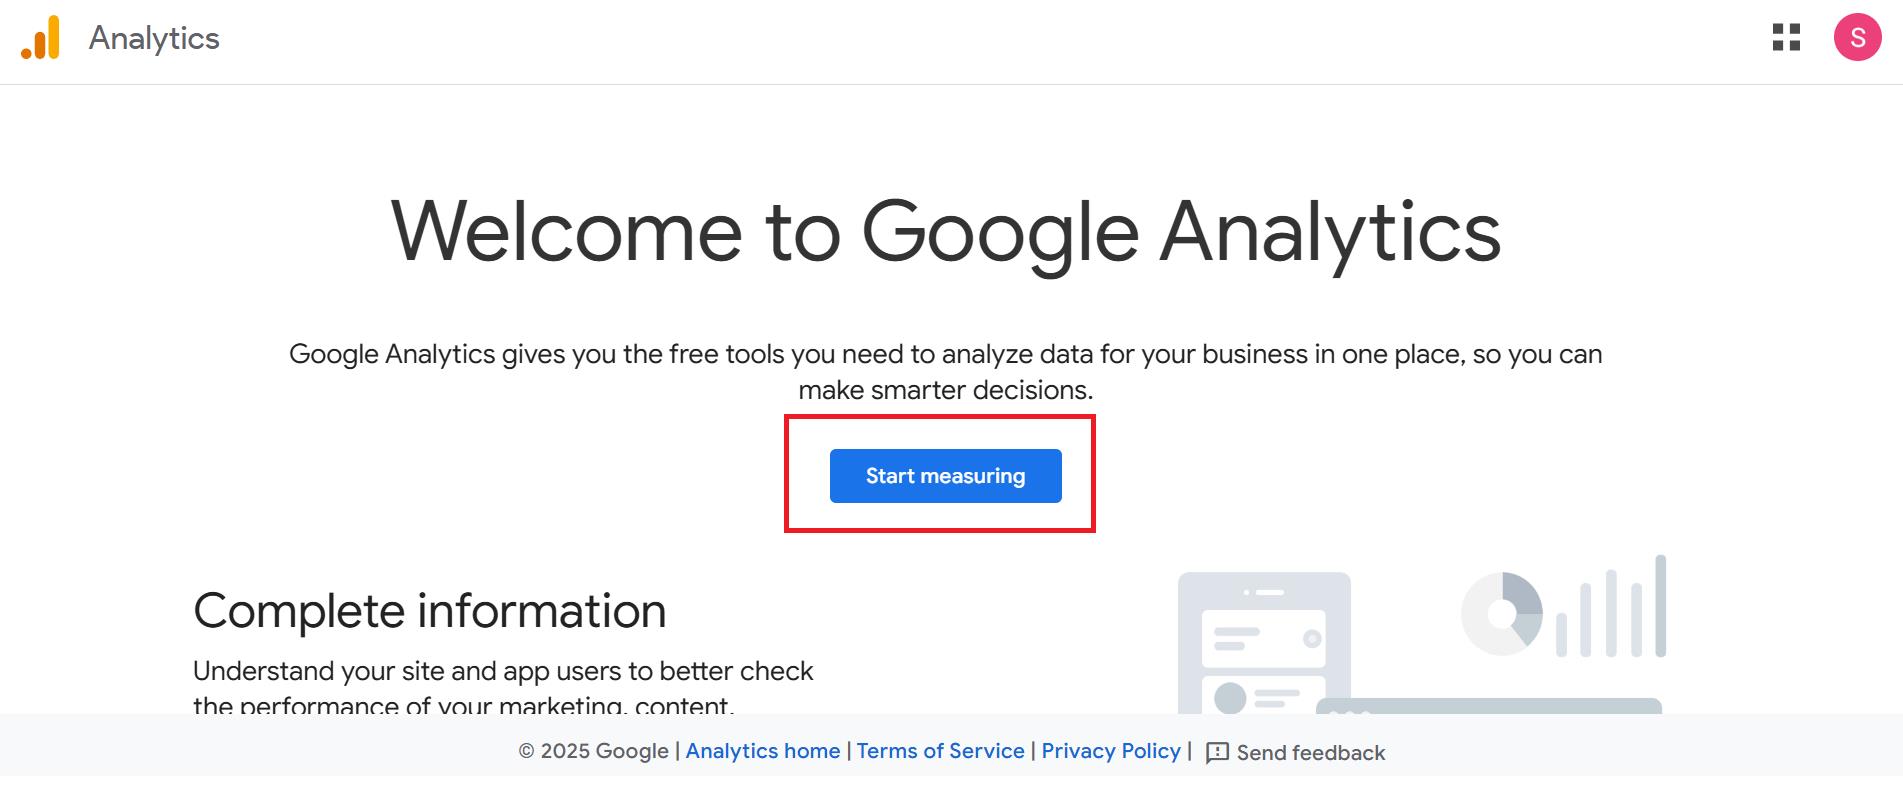Viewport: 1903px width, 796px height.
Task: Click the copyright 2025 Google footer text
Action: [593, 751]
